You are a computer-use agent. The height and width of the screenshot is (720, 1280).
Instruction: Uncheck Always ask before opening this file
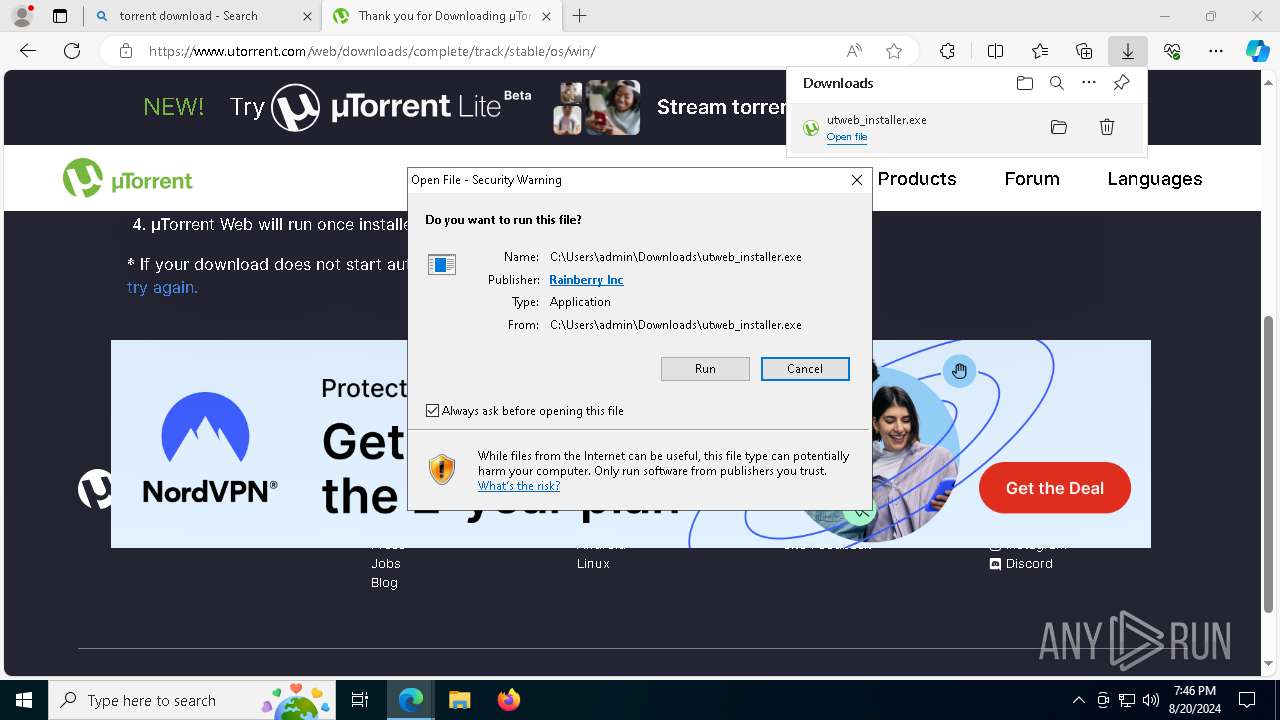pyautogui.click(x=433, y=411)
